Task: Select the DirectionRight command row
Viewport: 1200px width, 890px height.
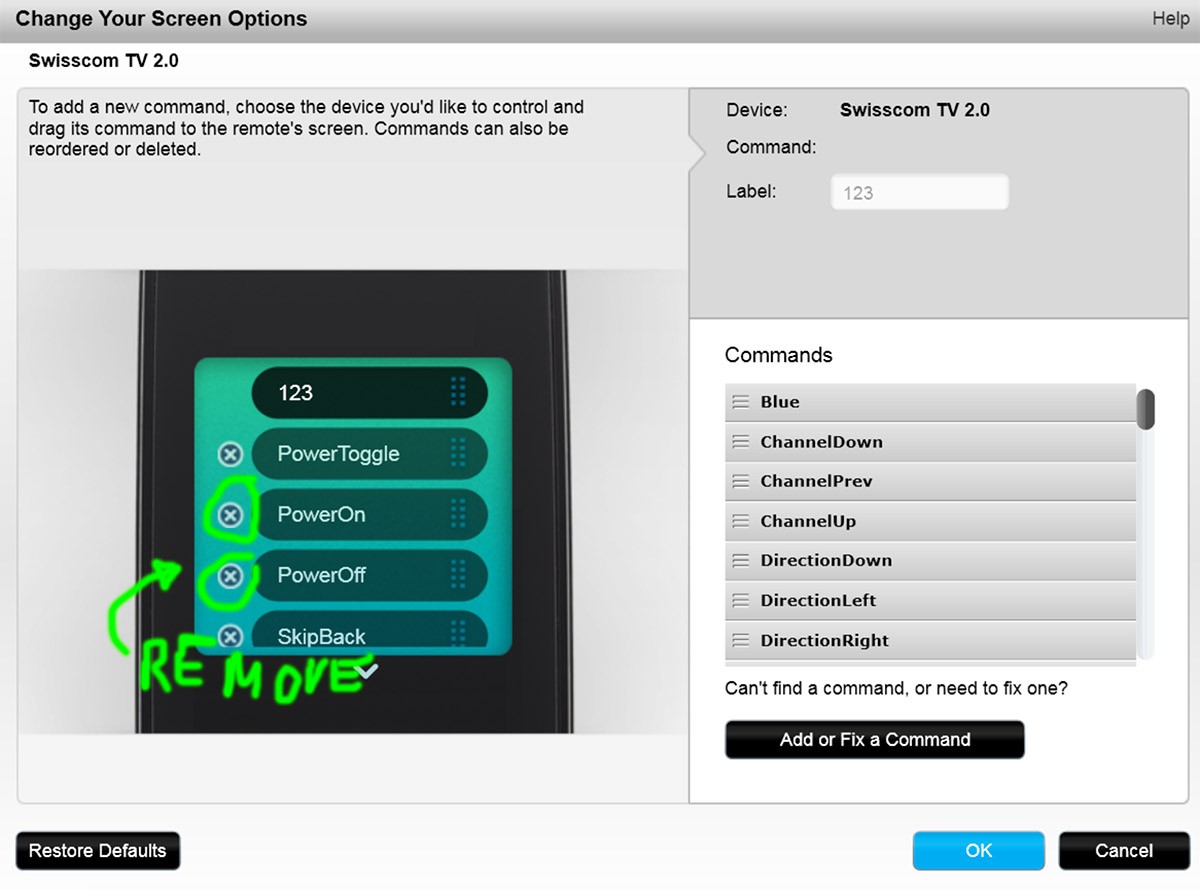Action: (930, 641)
